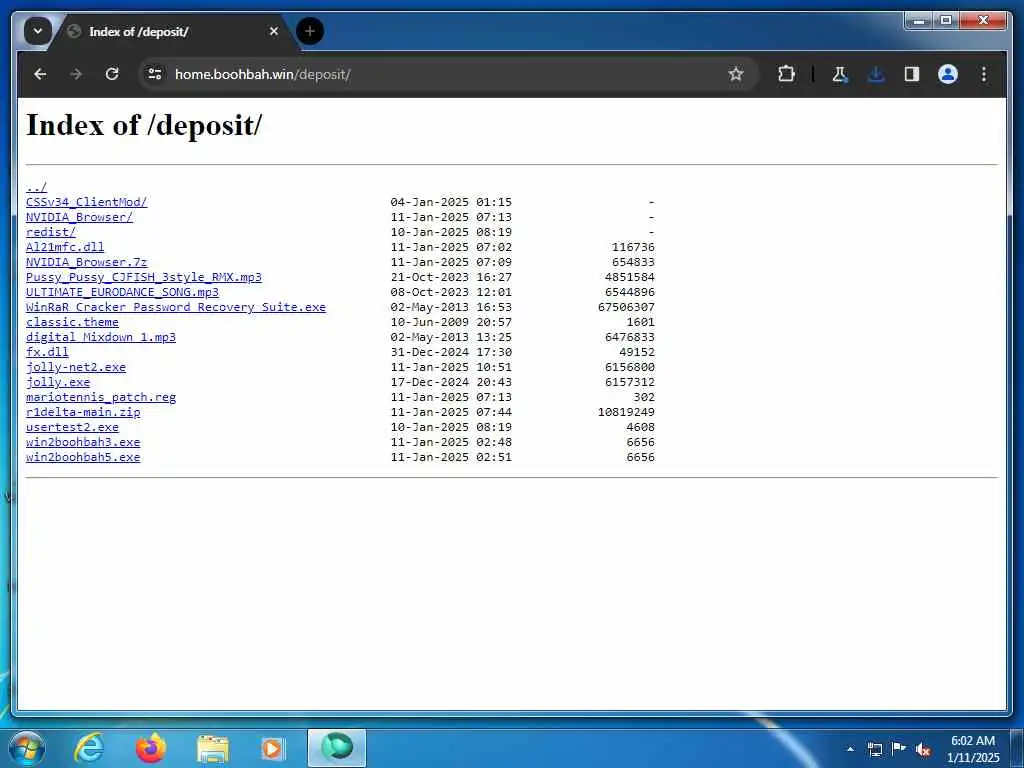Close the Index of /deposit/ tab

274,31
